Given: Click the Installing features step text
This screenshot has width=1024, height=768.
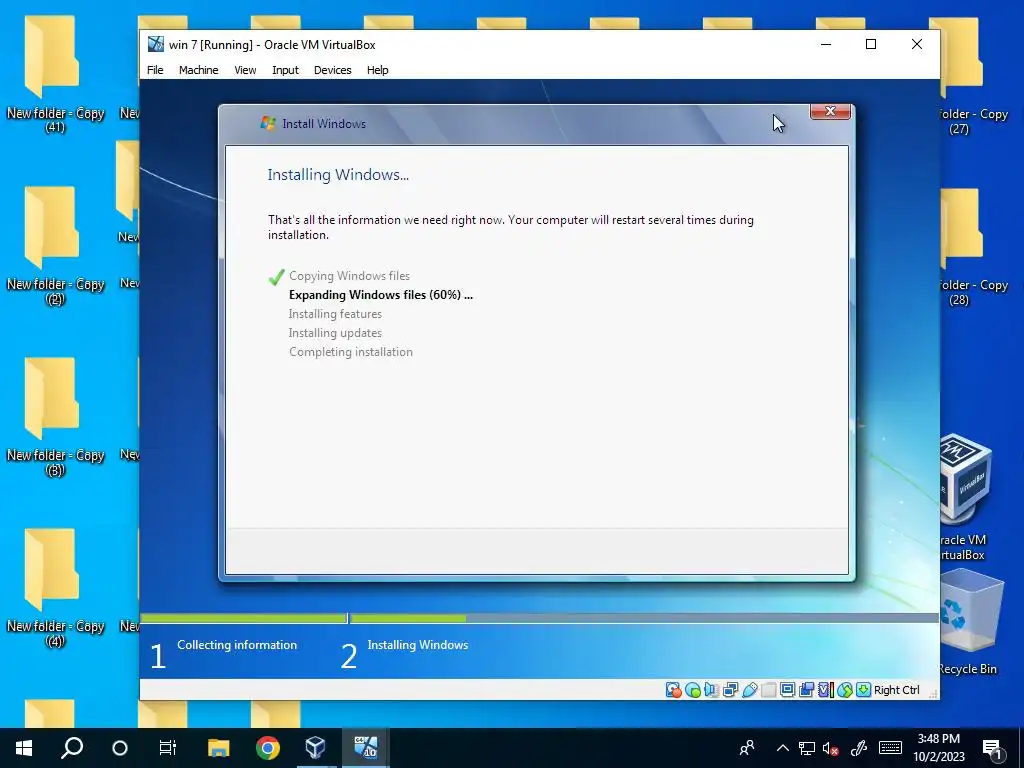Looking at the screenshot, I should click(x=335, y=313).
